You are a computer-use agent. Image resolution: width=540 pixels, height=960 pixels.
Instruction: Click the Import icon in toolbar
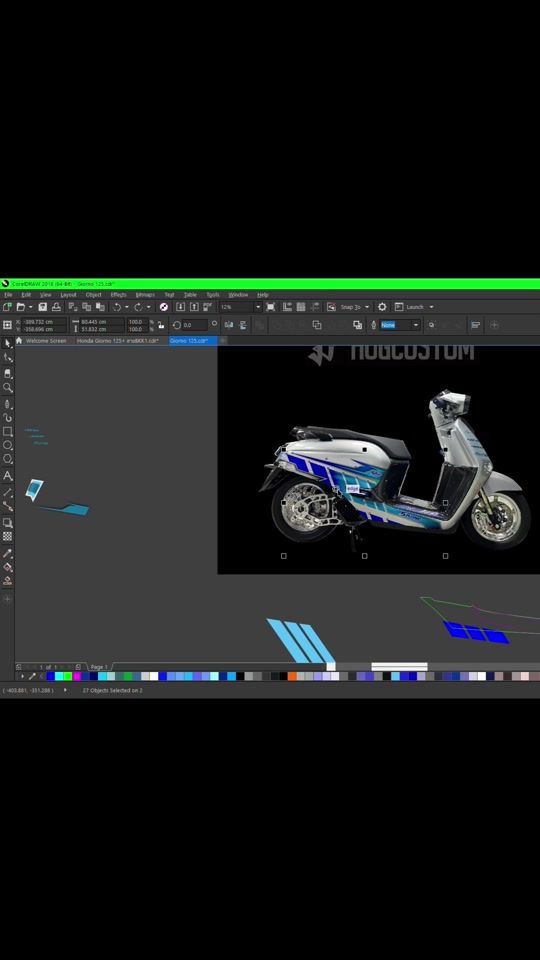click(x=181, y=307)
